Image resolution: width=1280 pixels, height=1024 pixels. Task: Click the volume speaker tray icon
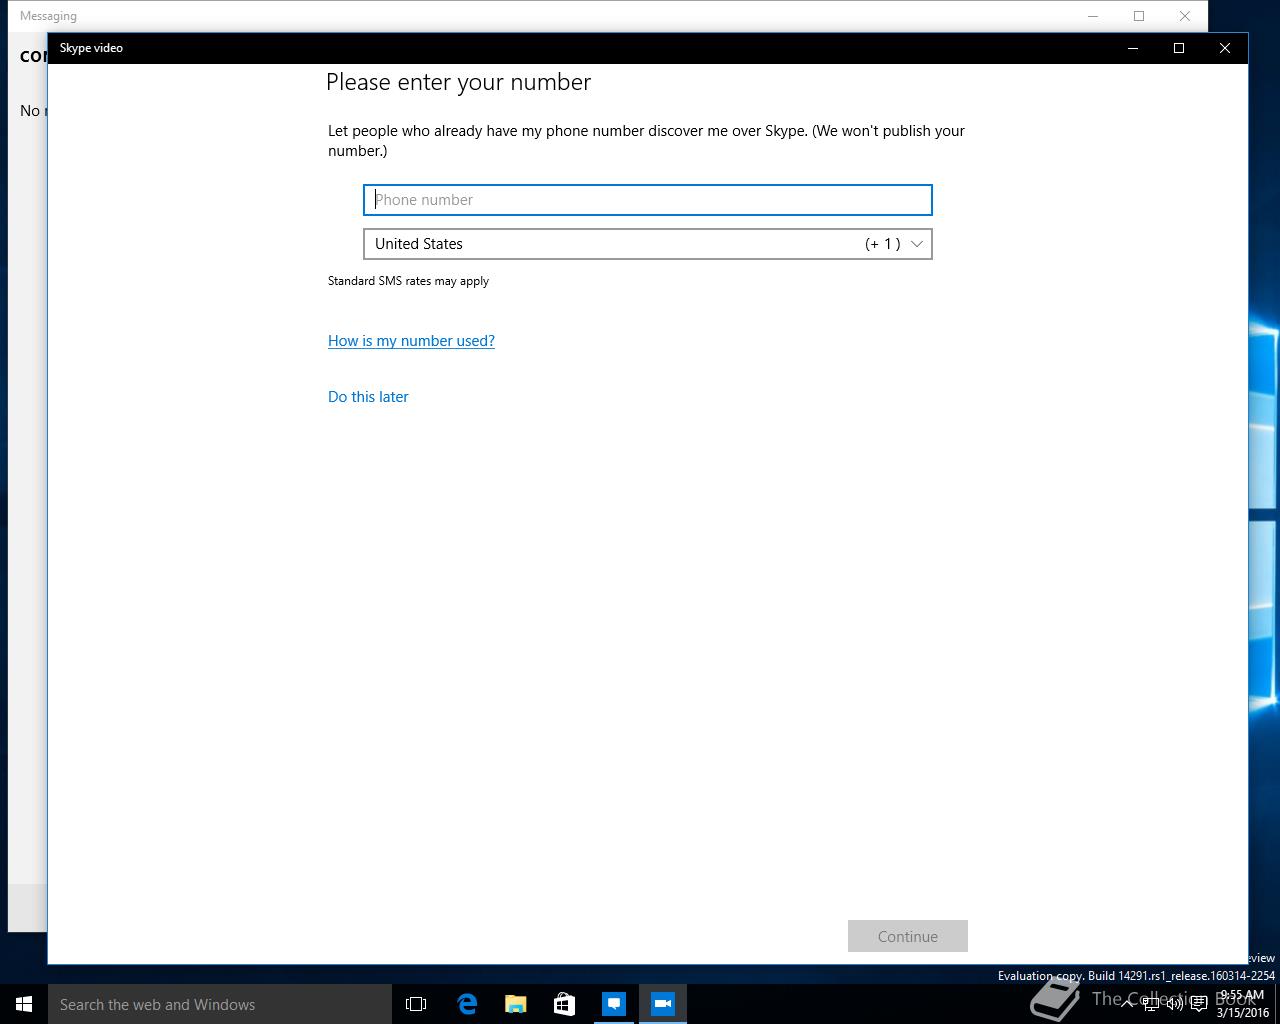coord(1175,1004)
